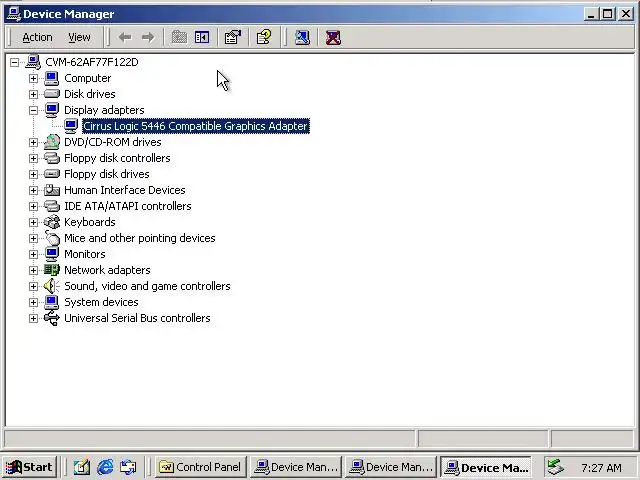Click the Monitors icon

(x=52, y=254)
